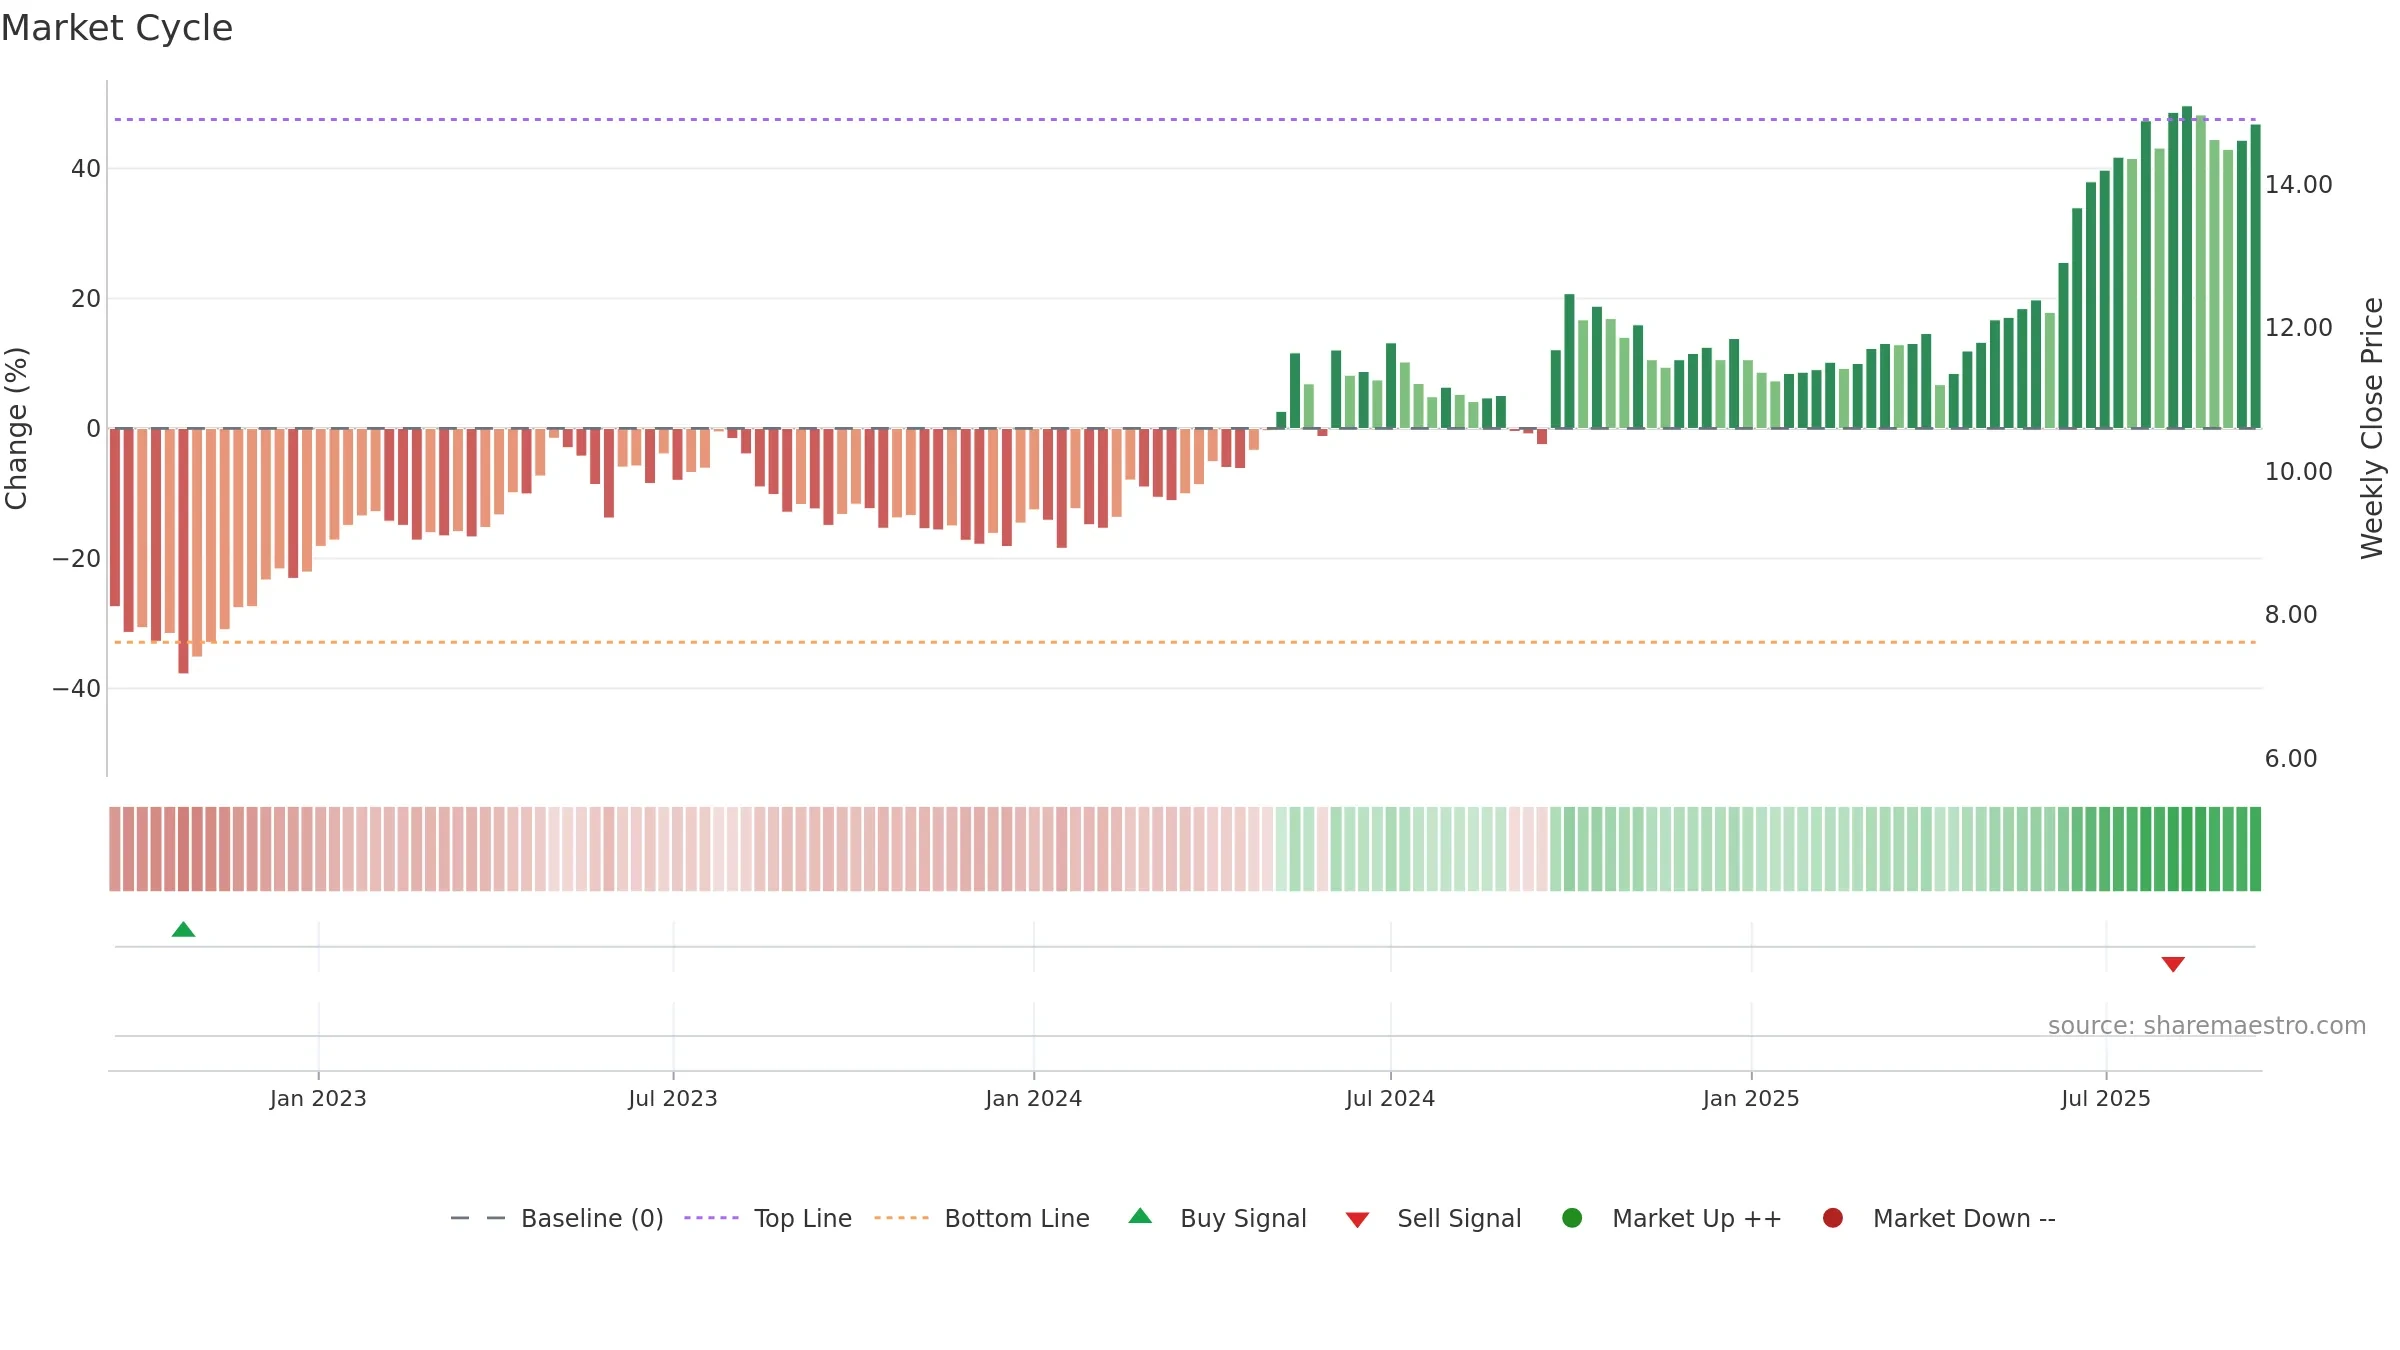
Task: Toggle Top Line legend entry
Action: click(768, 1218)
